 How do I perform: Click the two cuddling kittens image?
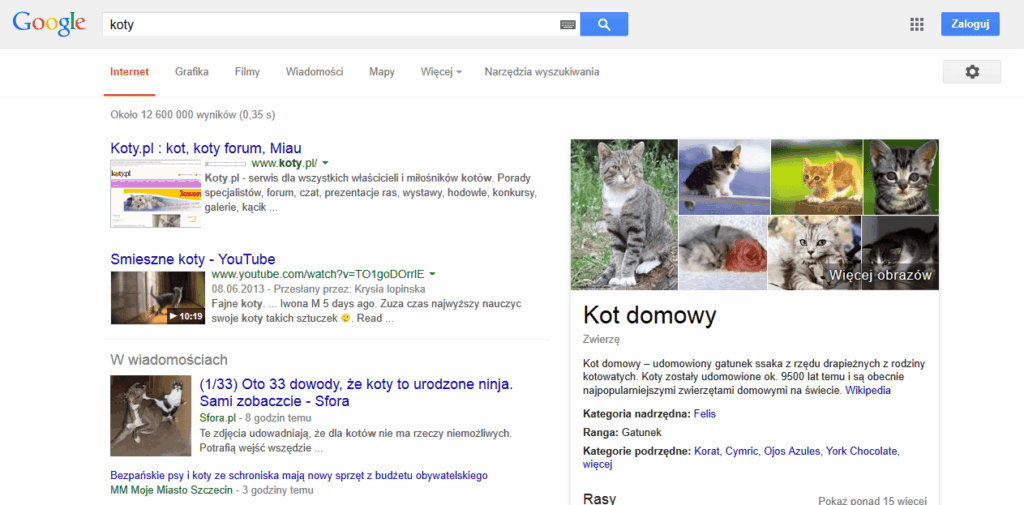tap(814, 253)
